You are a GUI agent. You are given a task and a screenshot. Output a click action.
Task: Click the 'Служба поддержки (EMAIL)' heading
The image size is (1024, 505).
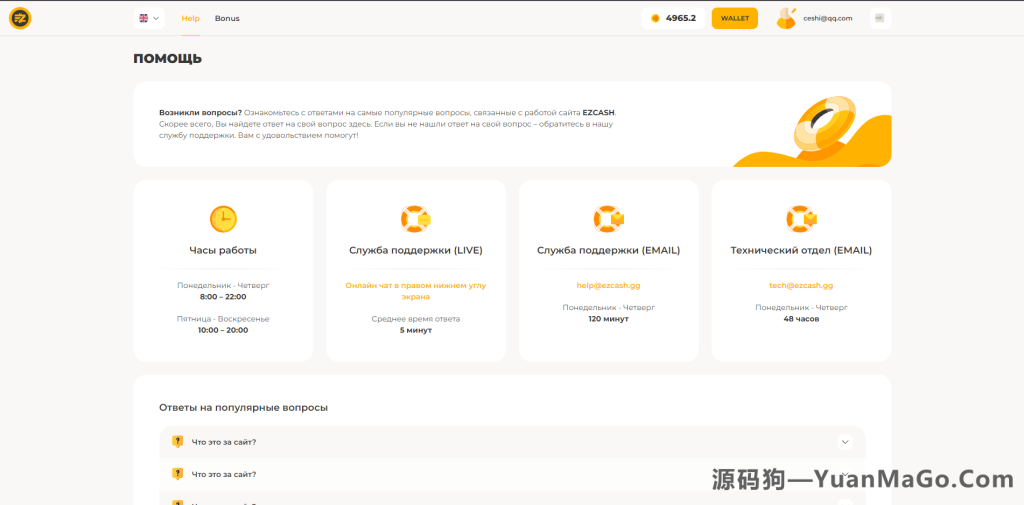pyautogui.click(x=609, y=250)
